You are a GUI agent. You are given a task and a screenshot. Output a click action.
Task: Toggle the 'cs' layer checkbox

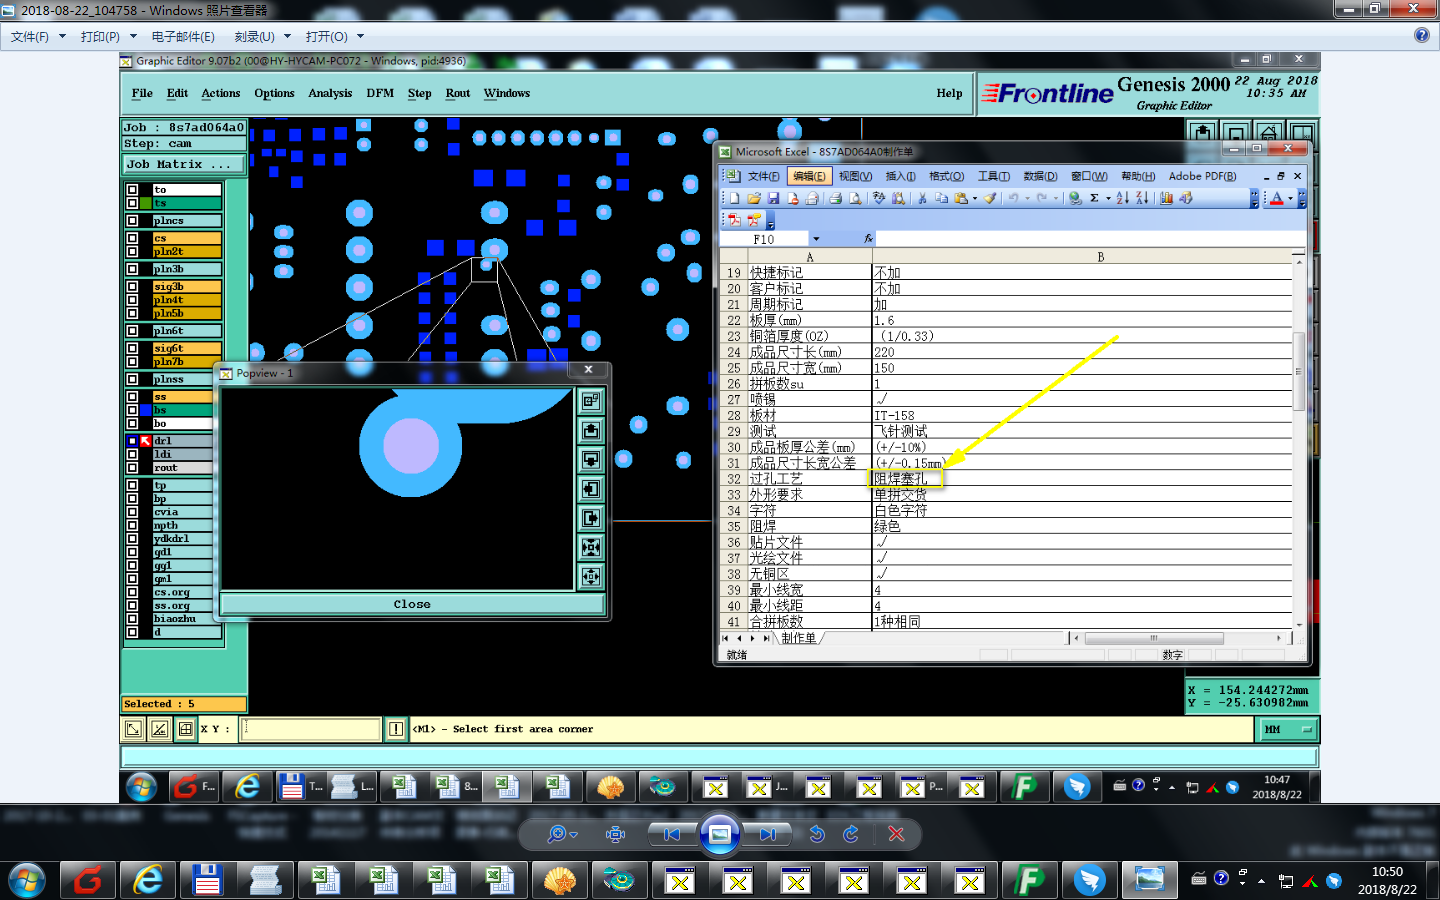pyautogui.click(x=132, y=238)
